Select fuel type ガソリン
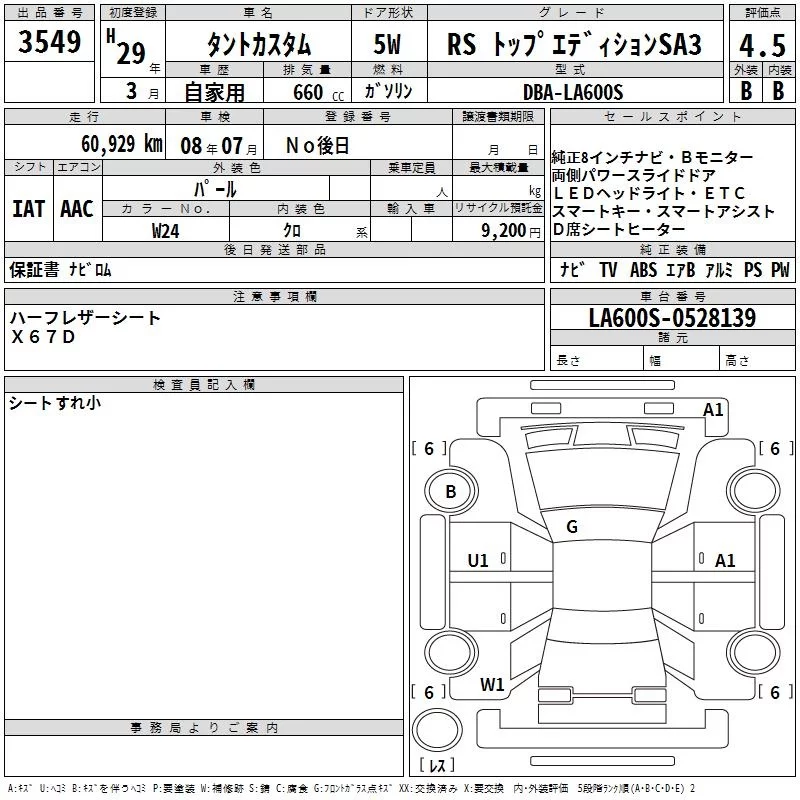 click(x=388, y=91)
